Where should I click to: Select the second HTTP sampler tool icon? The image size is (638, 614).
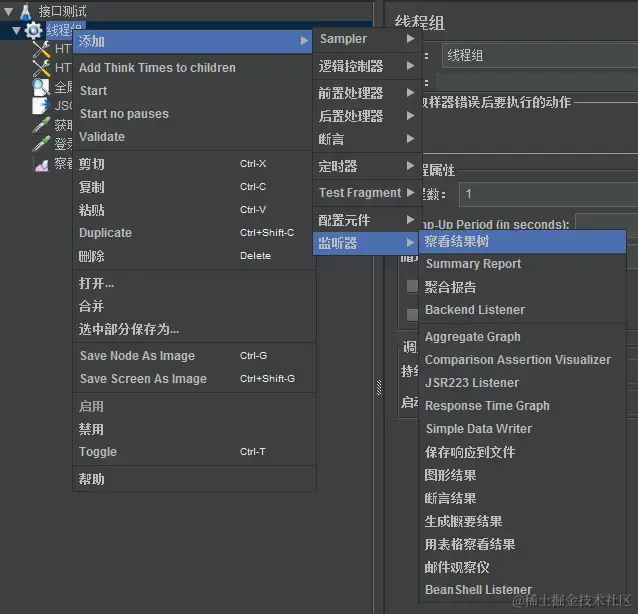click(x=42, y=68)
